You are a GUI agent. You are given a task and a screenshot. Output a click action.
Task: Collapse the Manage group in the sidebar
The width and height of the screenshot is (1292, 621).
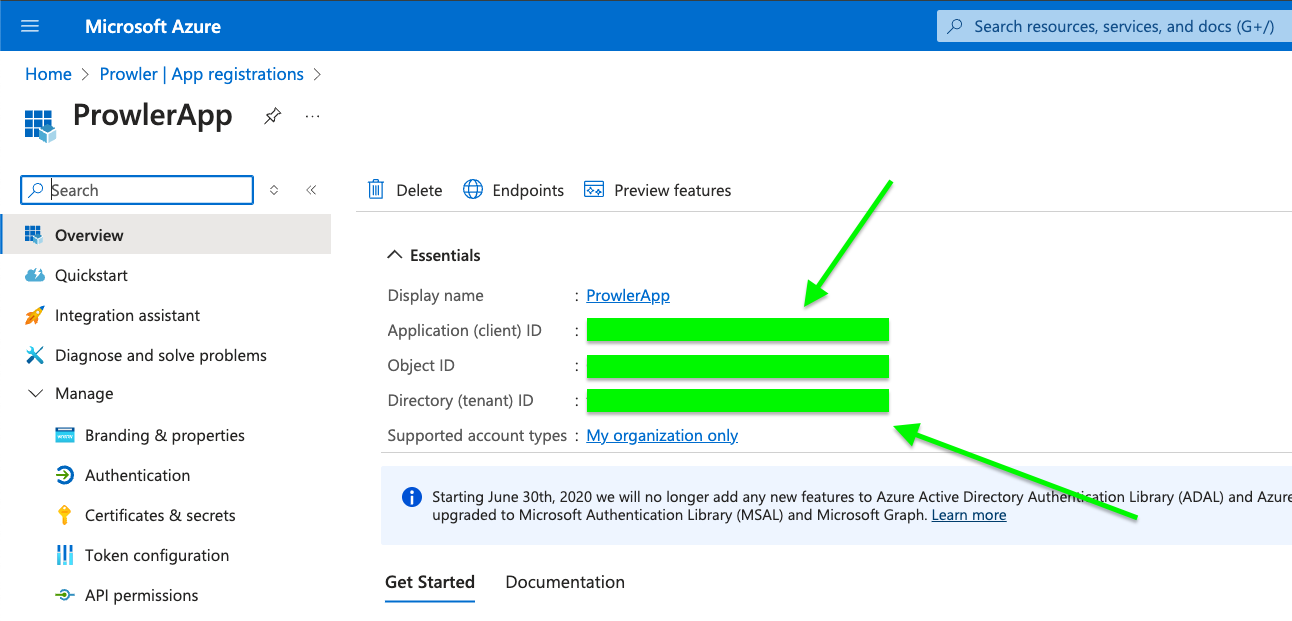[36, 394]
